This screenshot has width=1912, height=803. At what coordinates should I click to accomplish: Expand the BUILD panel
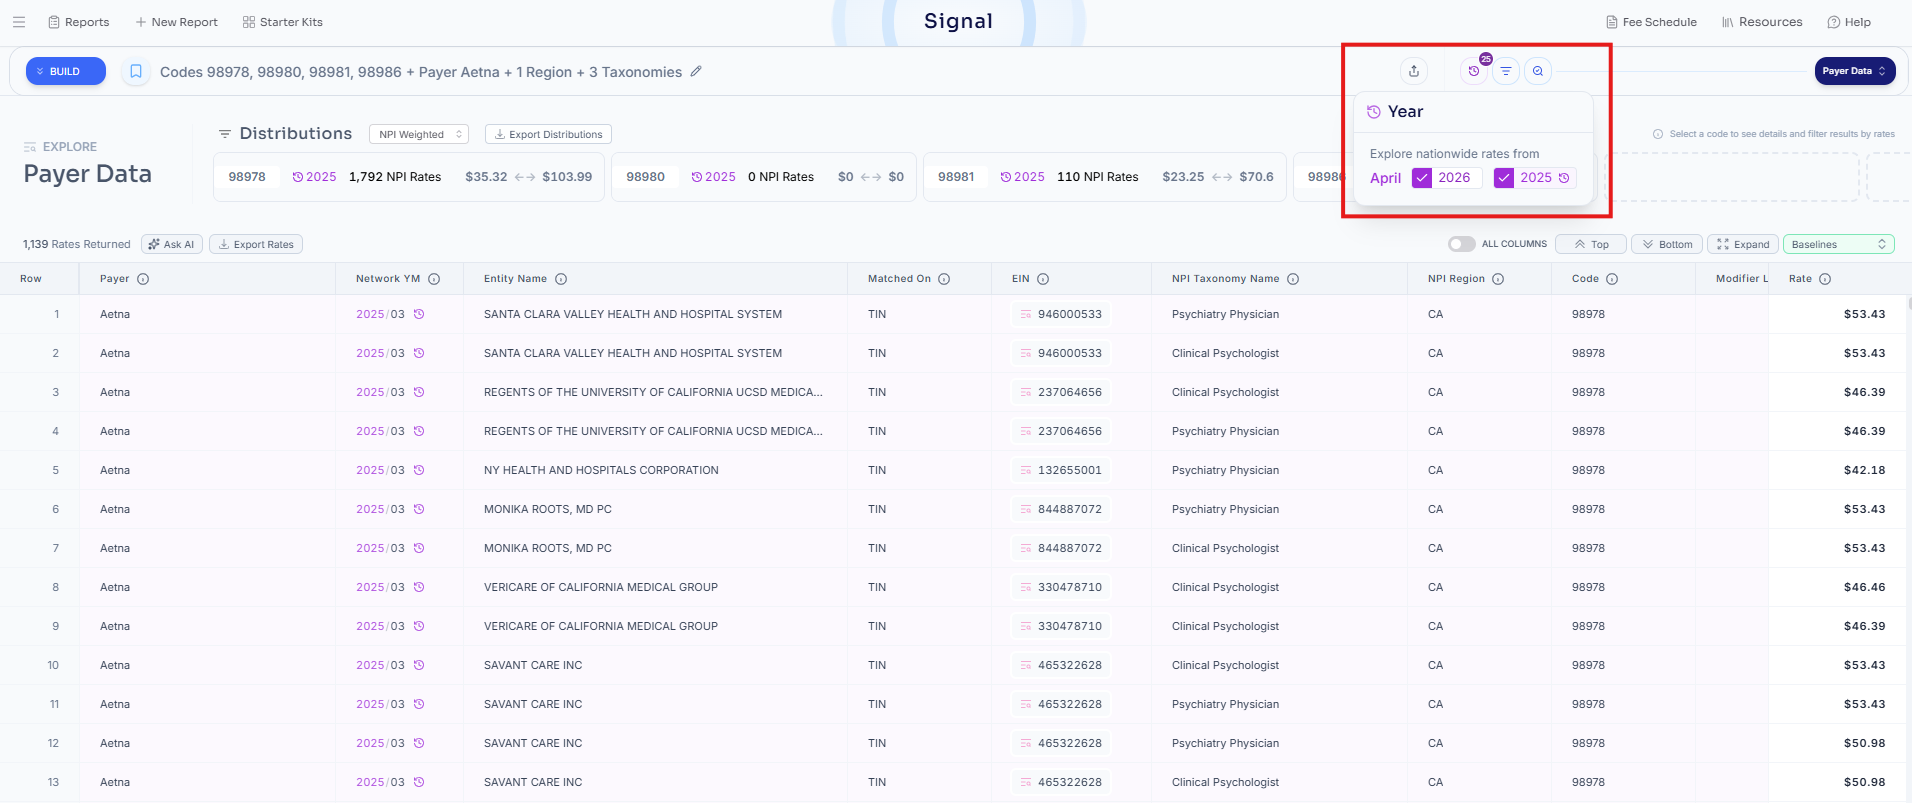point(66,71)
